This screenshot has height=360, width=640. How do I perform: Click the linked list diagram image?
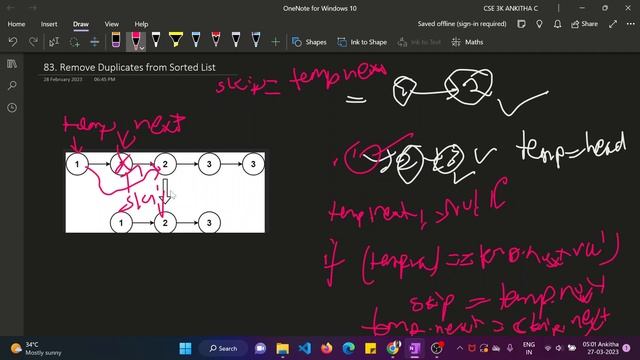click(165, 192)
